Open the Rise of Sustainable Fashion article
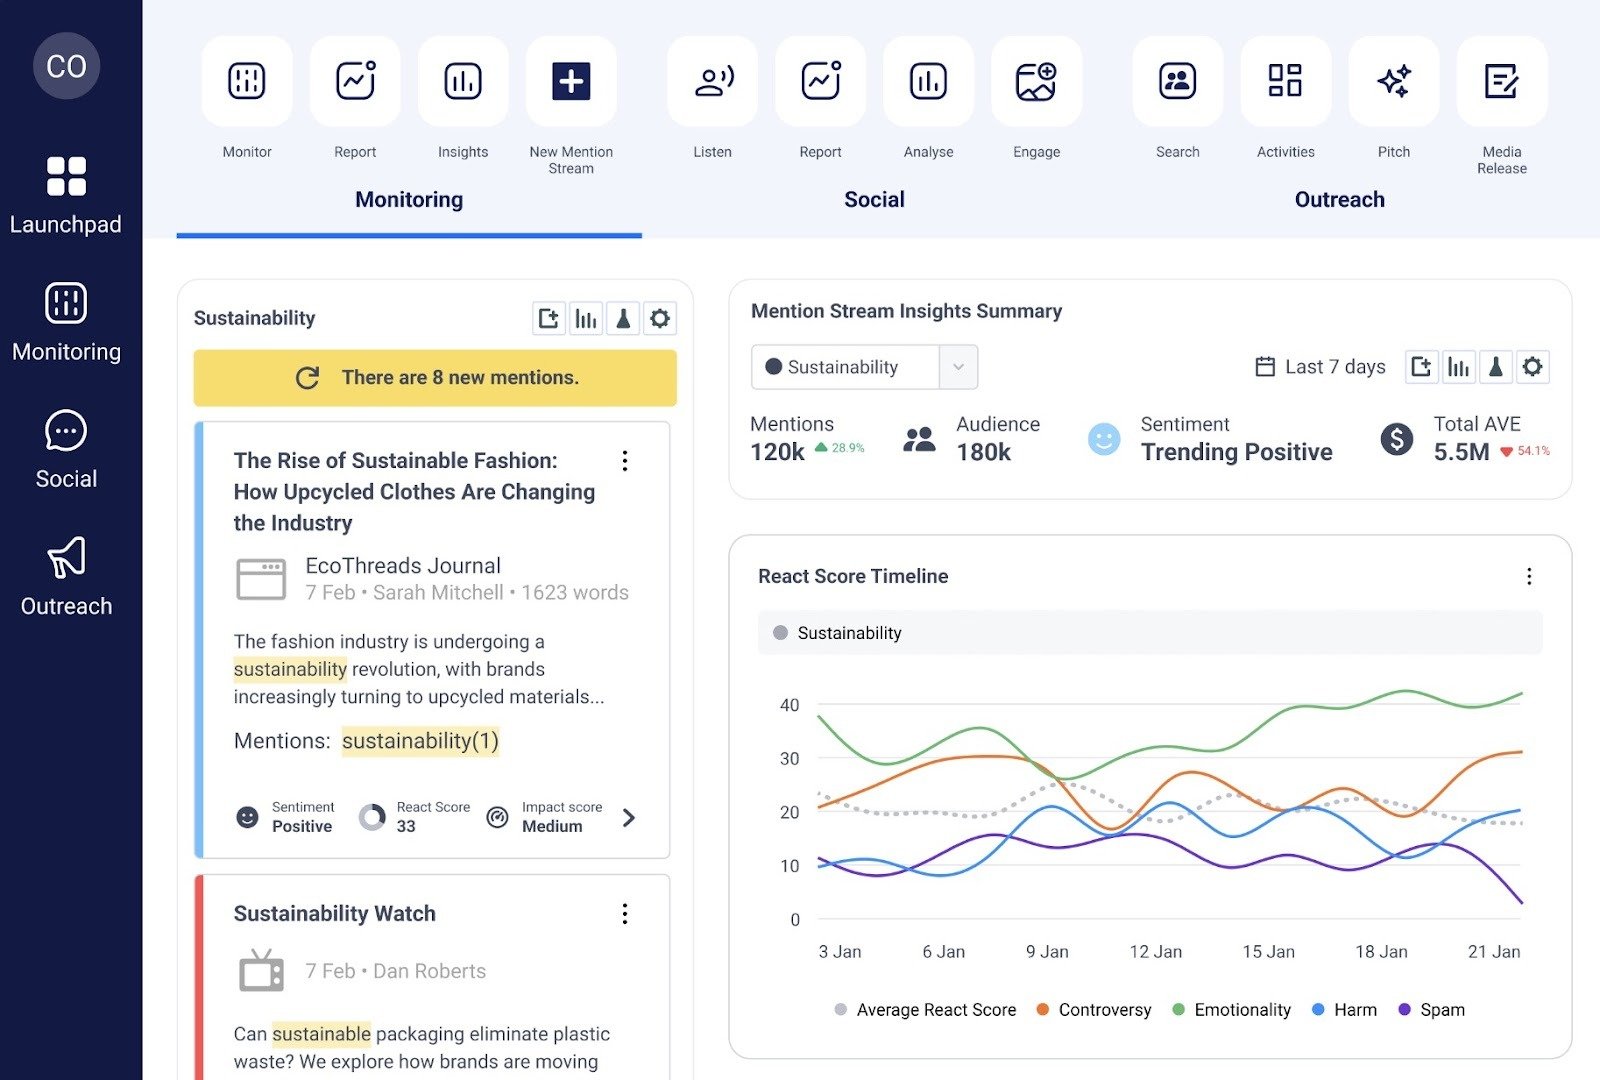This screenshot has height=1080, width=1600. point(413,491)
